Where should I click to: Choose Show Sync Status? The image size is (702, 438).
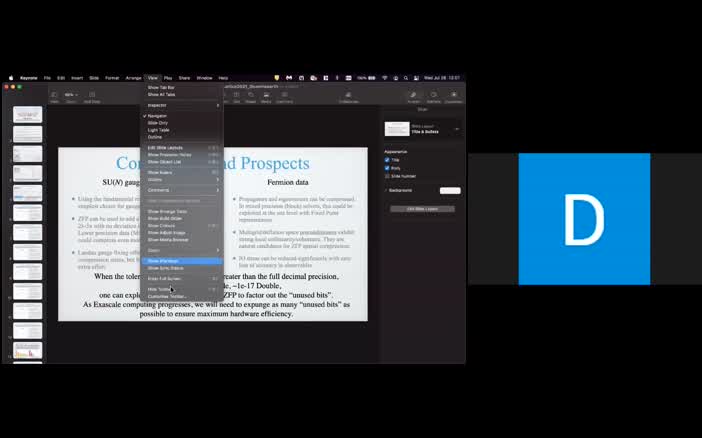coord(182,268)
